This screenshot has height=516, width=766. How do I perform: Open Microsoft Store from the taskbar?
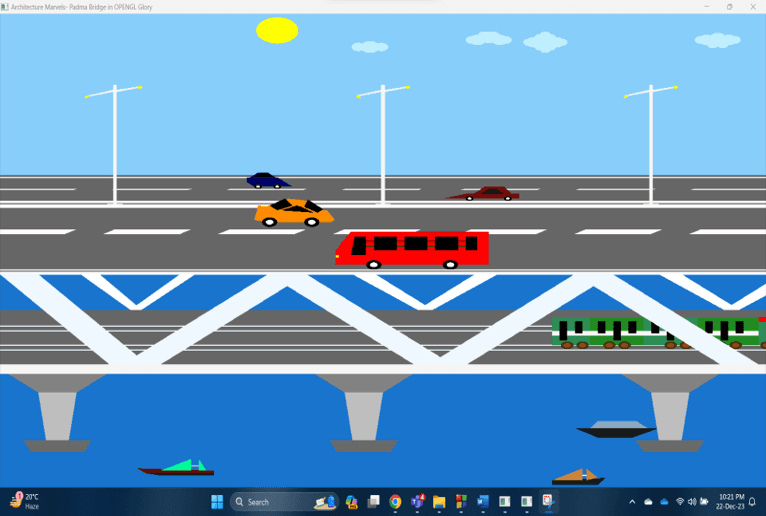(461, 502)
